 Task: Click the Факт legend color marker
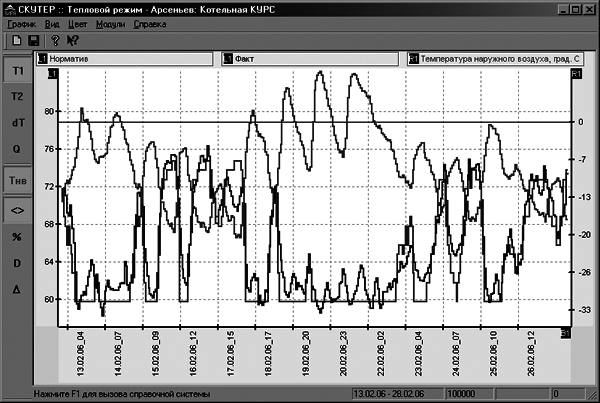(x=228, y=59)
